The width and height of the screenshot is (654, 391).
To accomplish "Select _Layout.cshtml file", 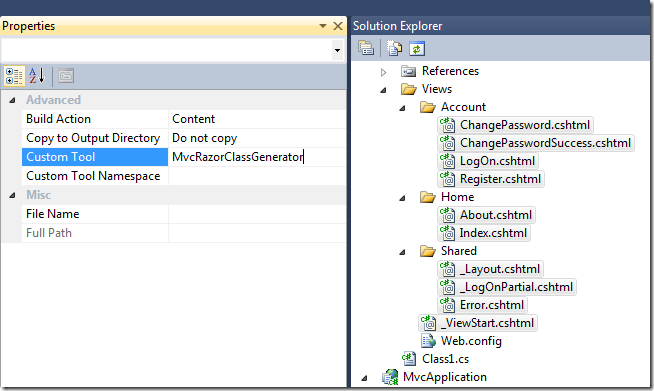I will point(500,269).
